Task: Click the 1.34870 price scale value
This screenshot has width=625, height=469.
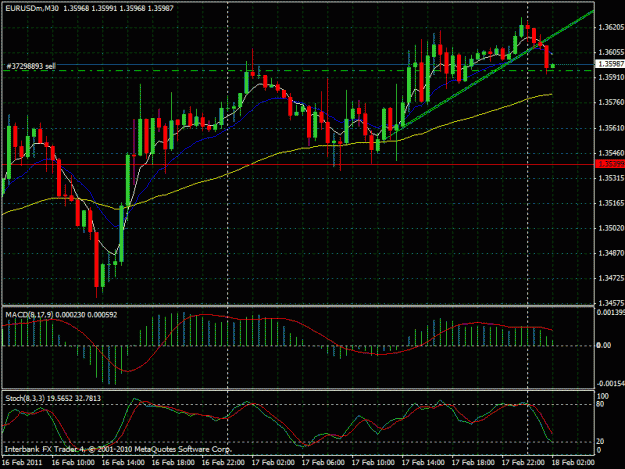Action: point(611,253)
